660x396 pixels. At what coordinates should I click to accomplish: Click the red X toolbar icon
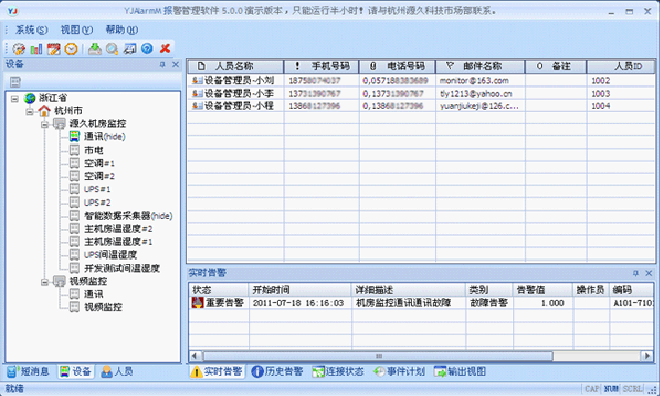pyautogui.click(x=165, y=48)
